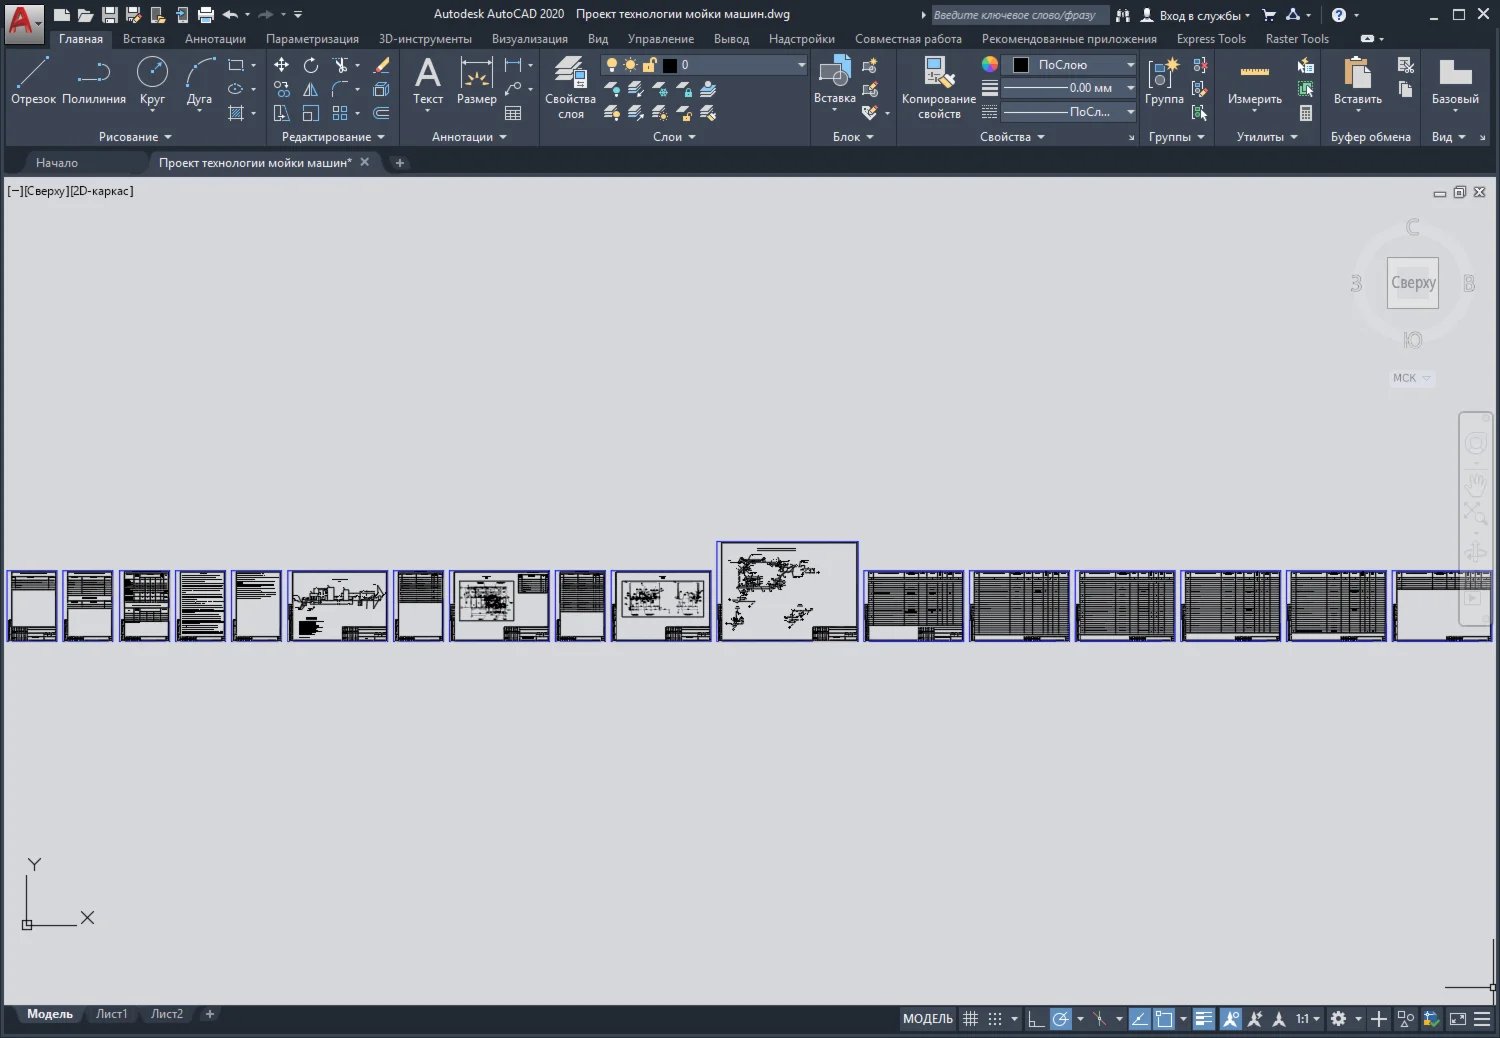Click the Erase tool icon
The width and height of the screenshot is (1500, 1038).
(x=381, y=65)
